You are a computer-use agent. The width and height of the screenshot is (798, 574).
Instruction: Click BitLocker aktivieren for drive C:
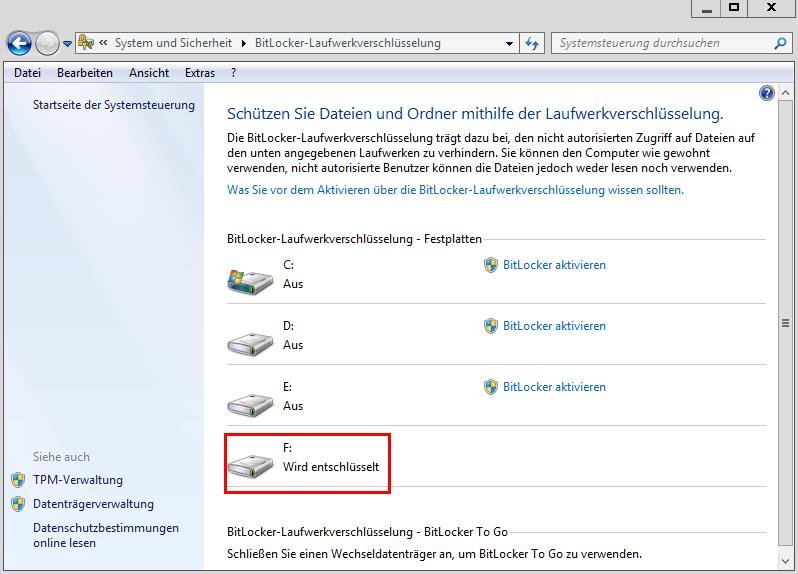554,265
